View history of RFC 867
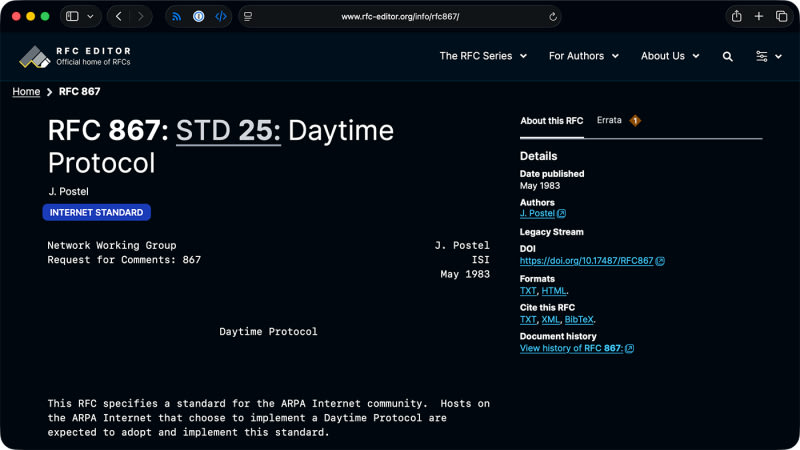The width and height of the screenshot is (800, 450). tap(571, 348)
